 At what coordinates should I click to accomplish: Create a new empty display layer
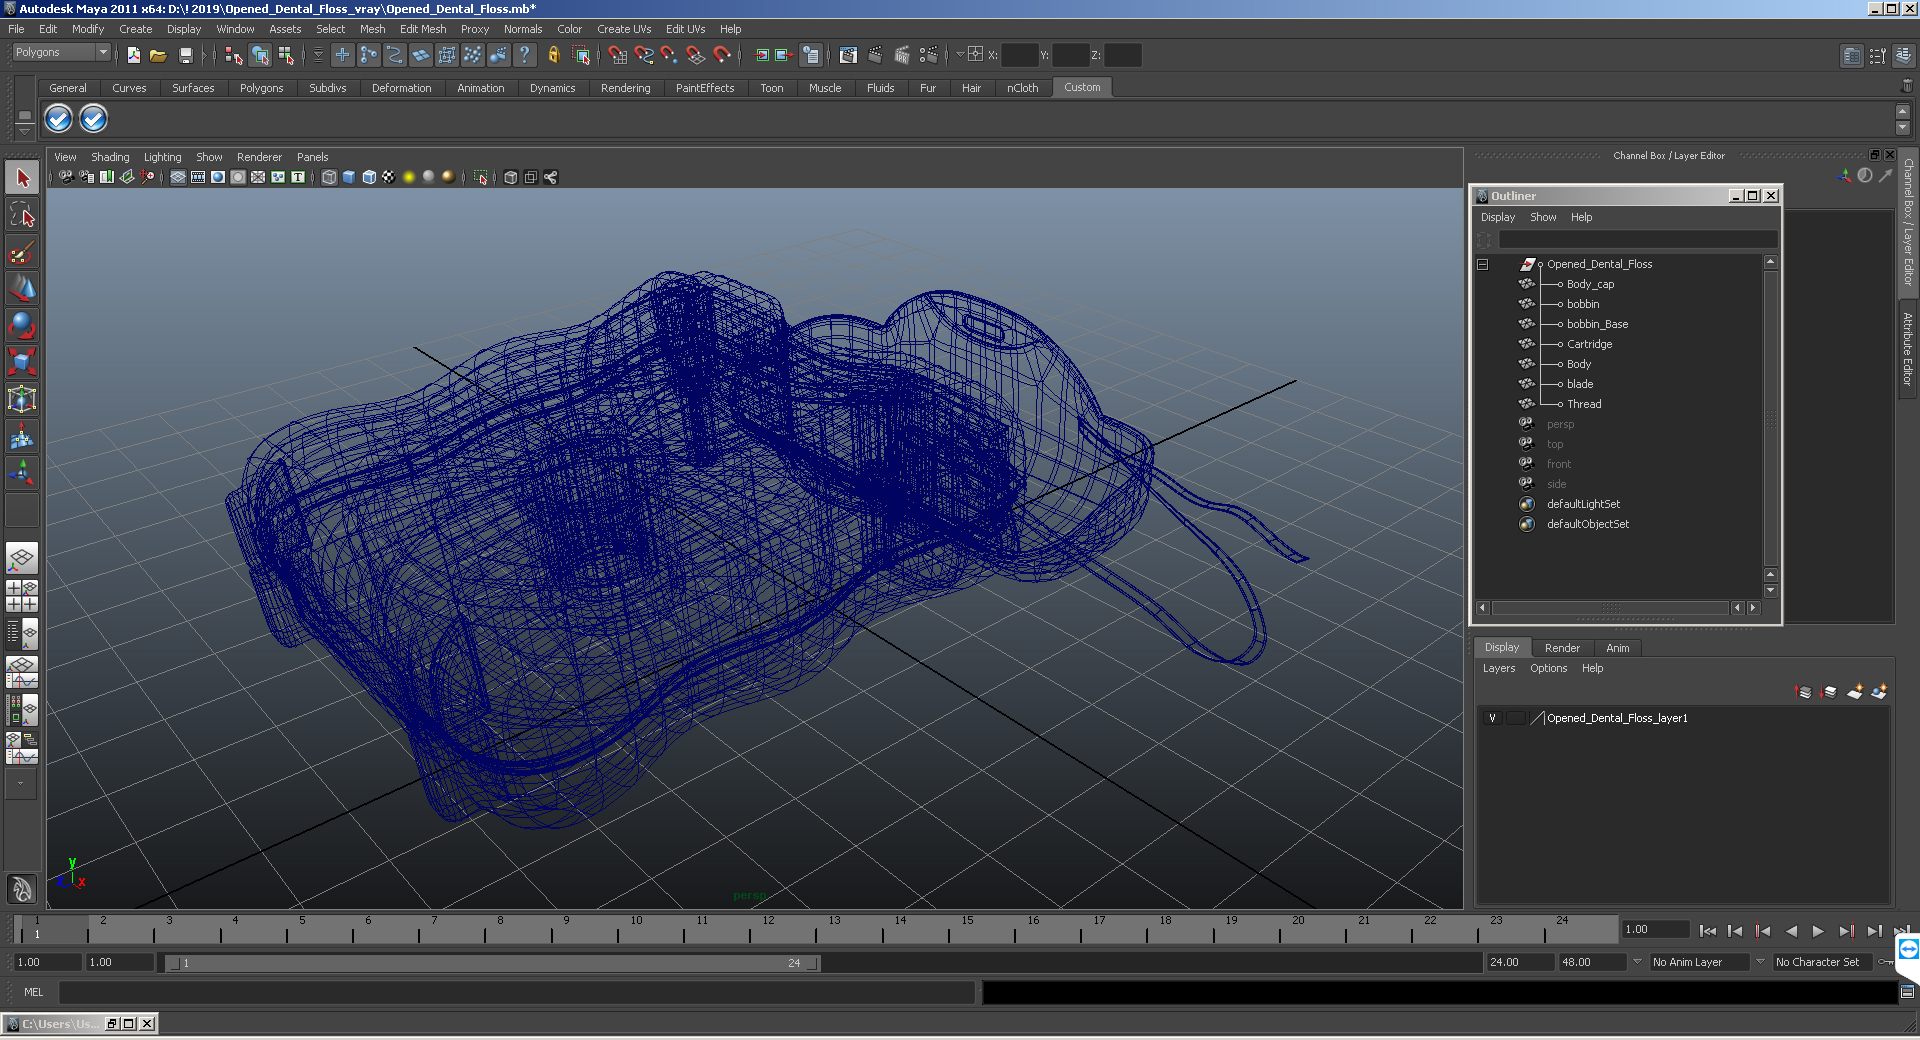coord(1855,691)
